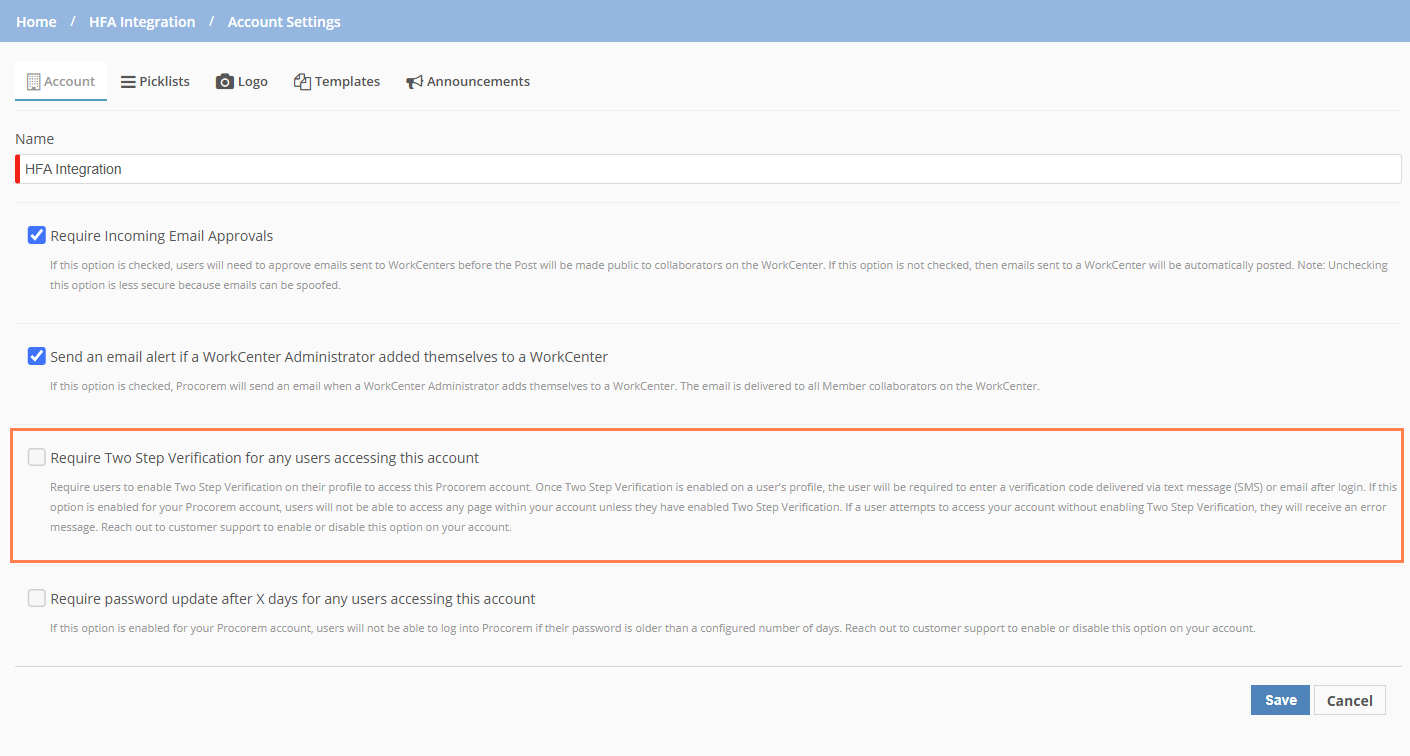Uncheck Require Incoming Email Approvals
This screenshot has height=756, width=1410.
coord(37,236)
